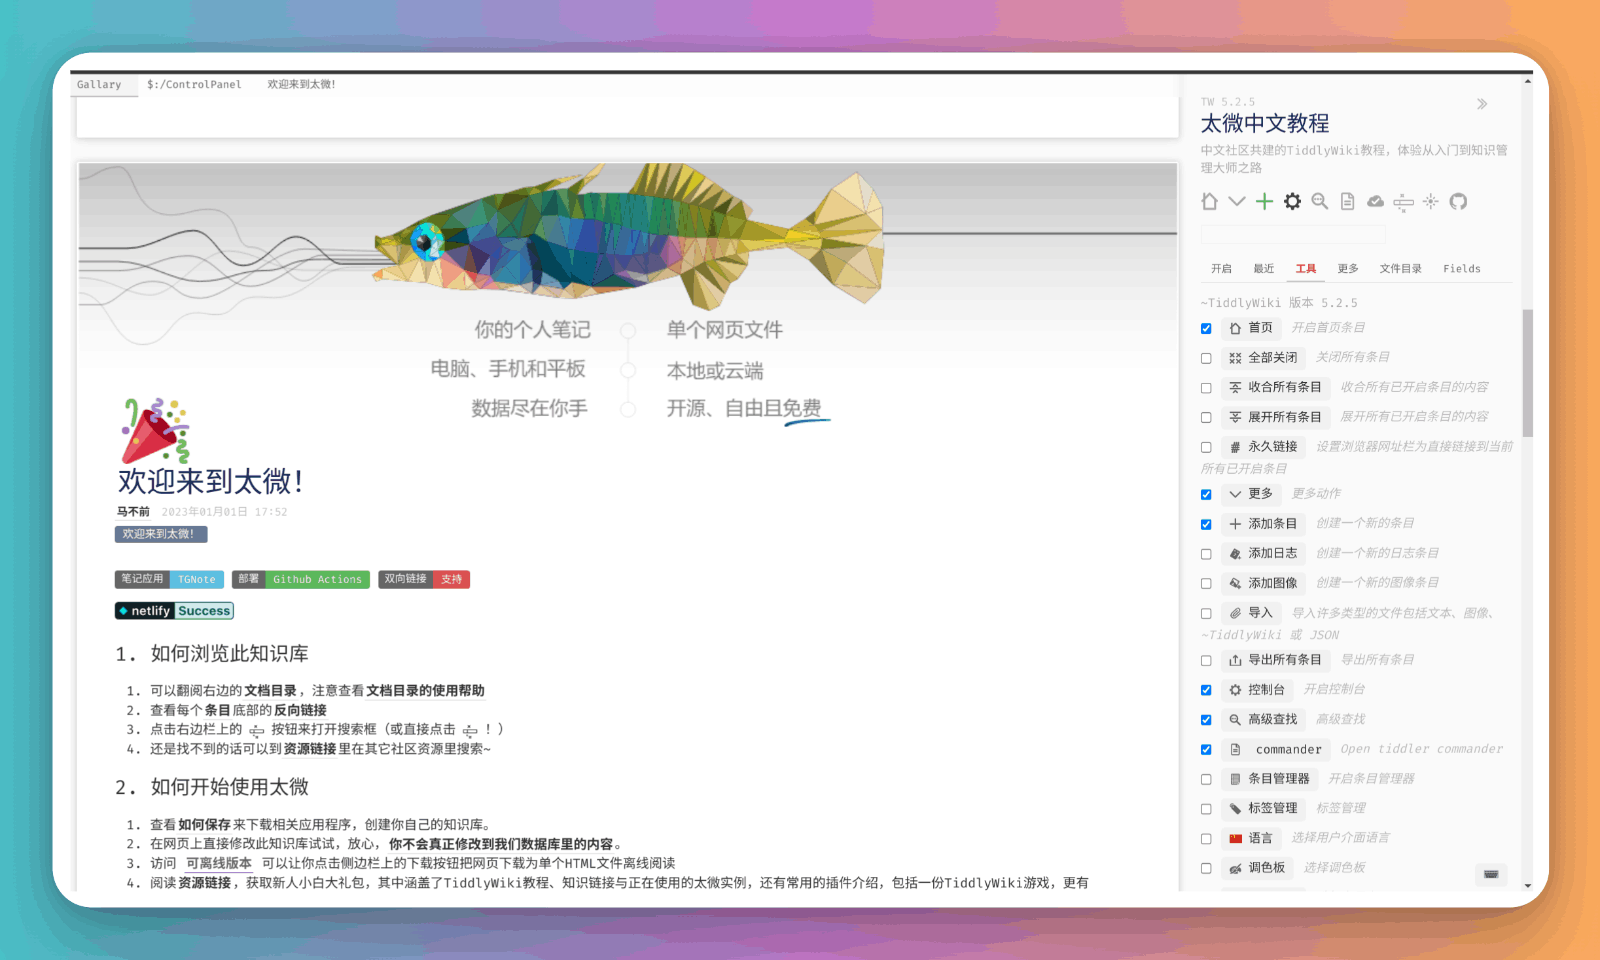
Task: Click the sun-shaped focus icon in toolbar
Action: pyautogui.click(x=1431, y=202)
